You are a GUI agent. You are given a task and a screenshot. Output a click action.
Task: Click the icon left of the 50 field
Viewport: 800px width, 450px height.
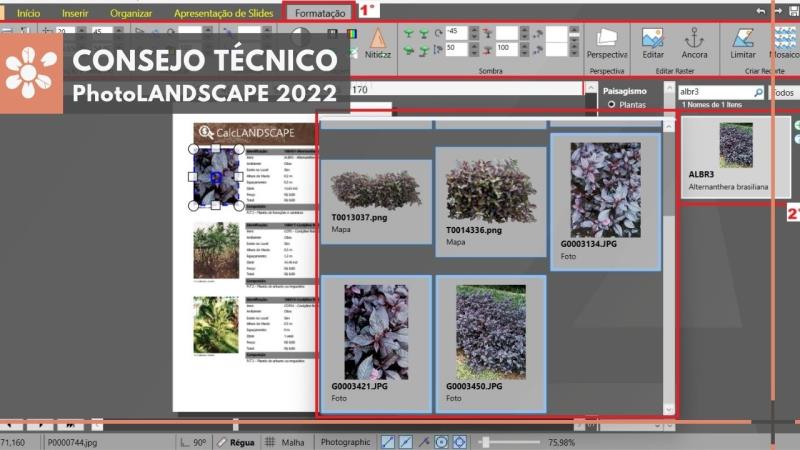(x=438, y=50)
